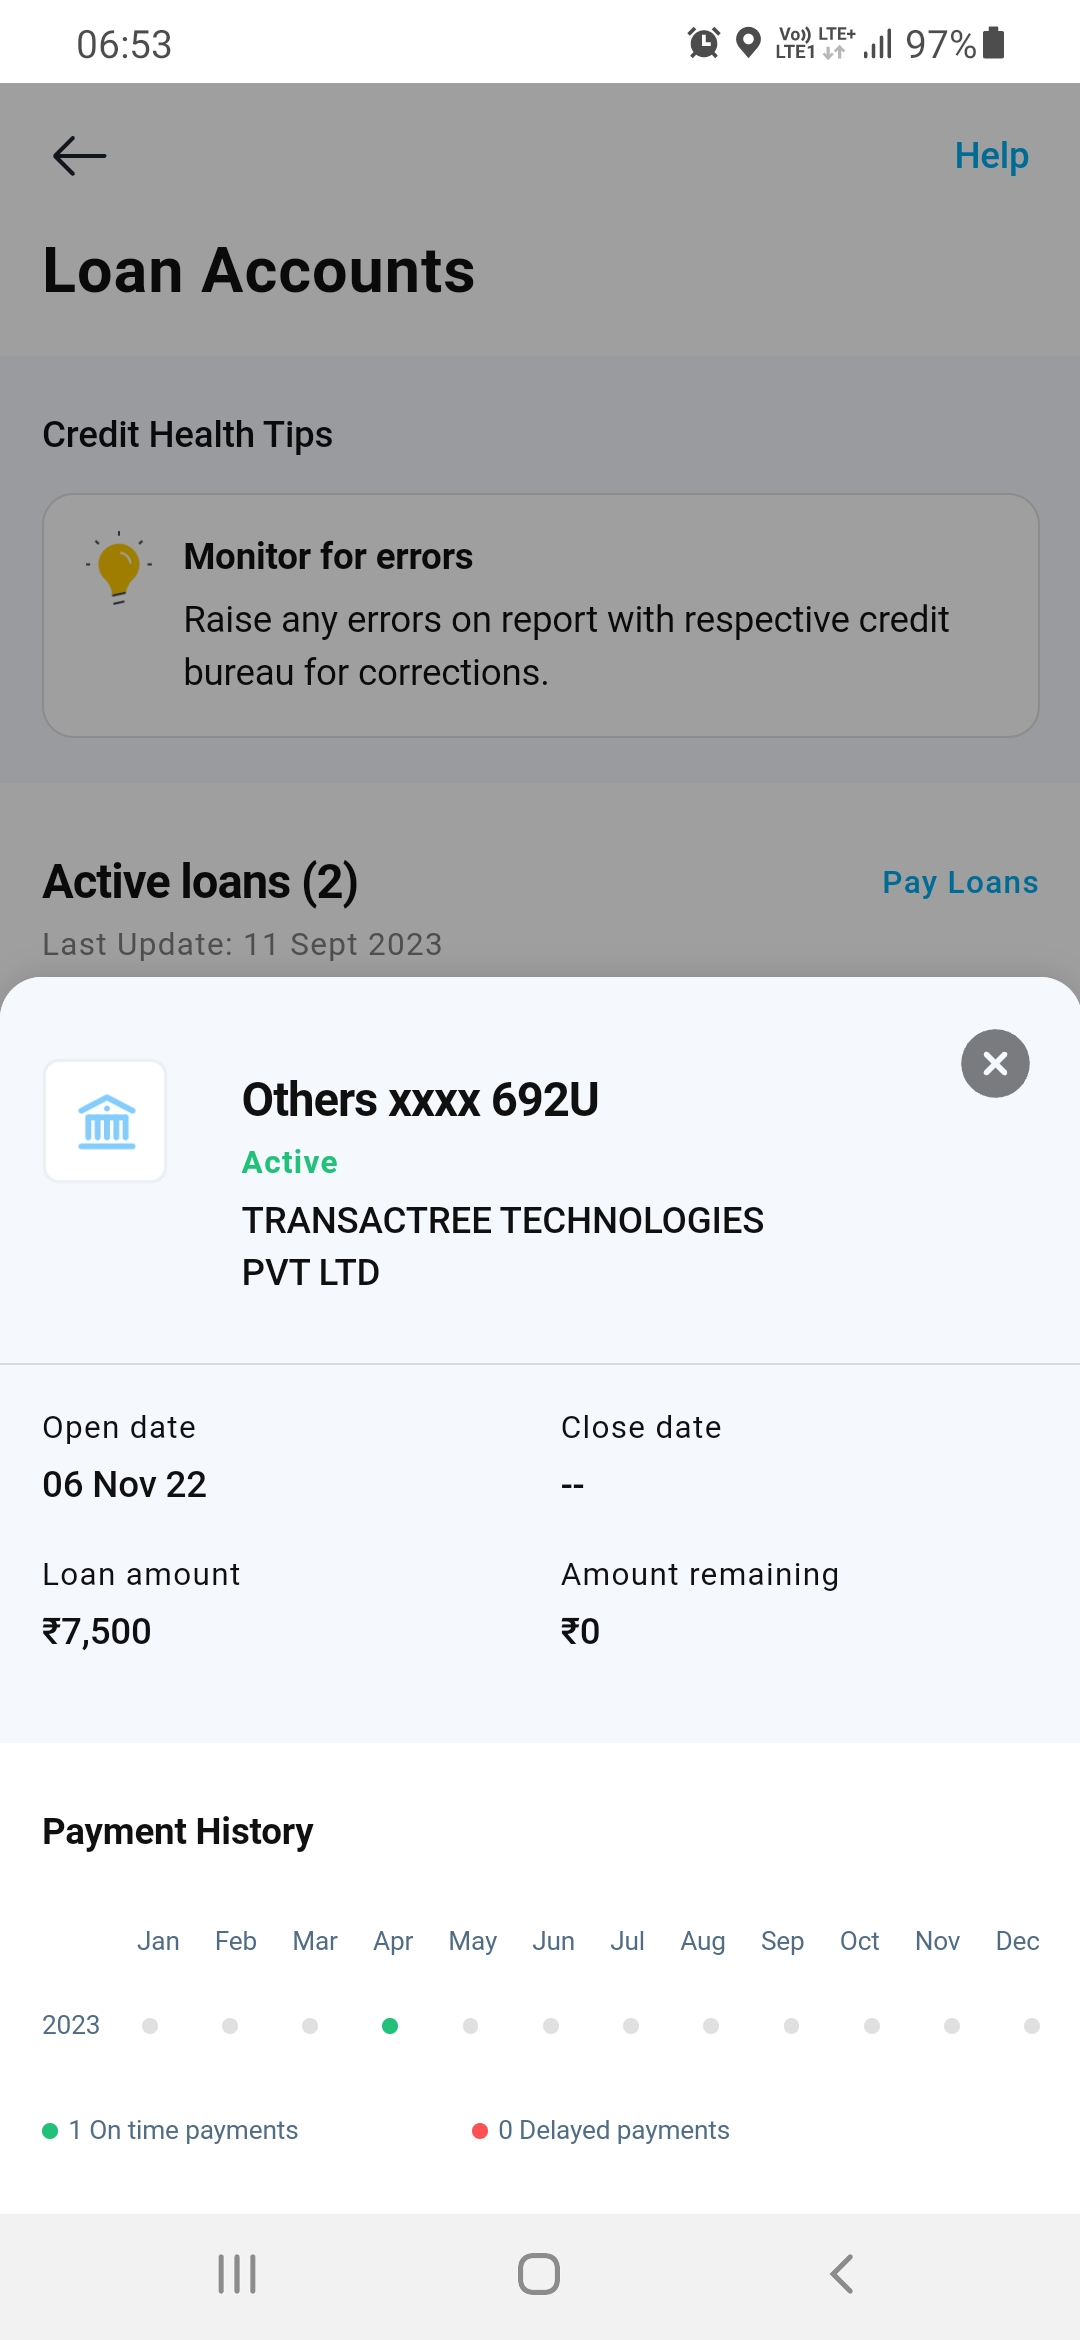This screenshot has width=1080, height=2340.
Task: Tap the location icon in status bar
Action: tap(748, 43)
